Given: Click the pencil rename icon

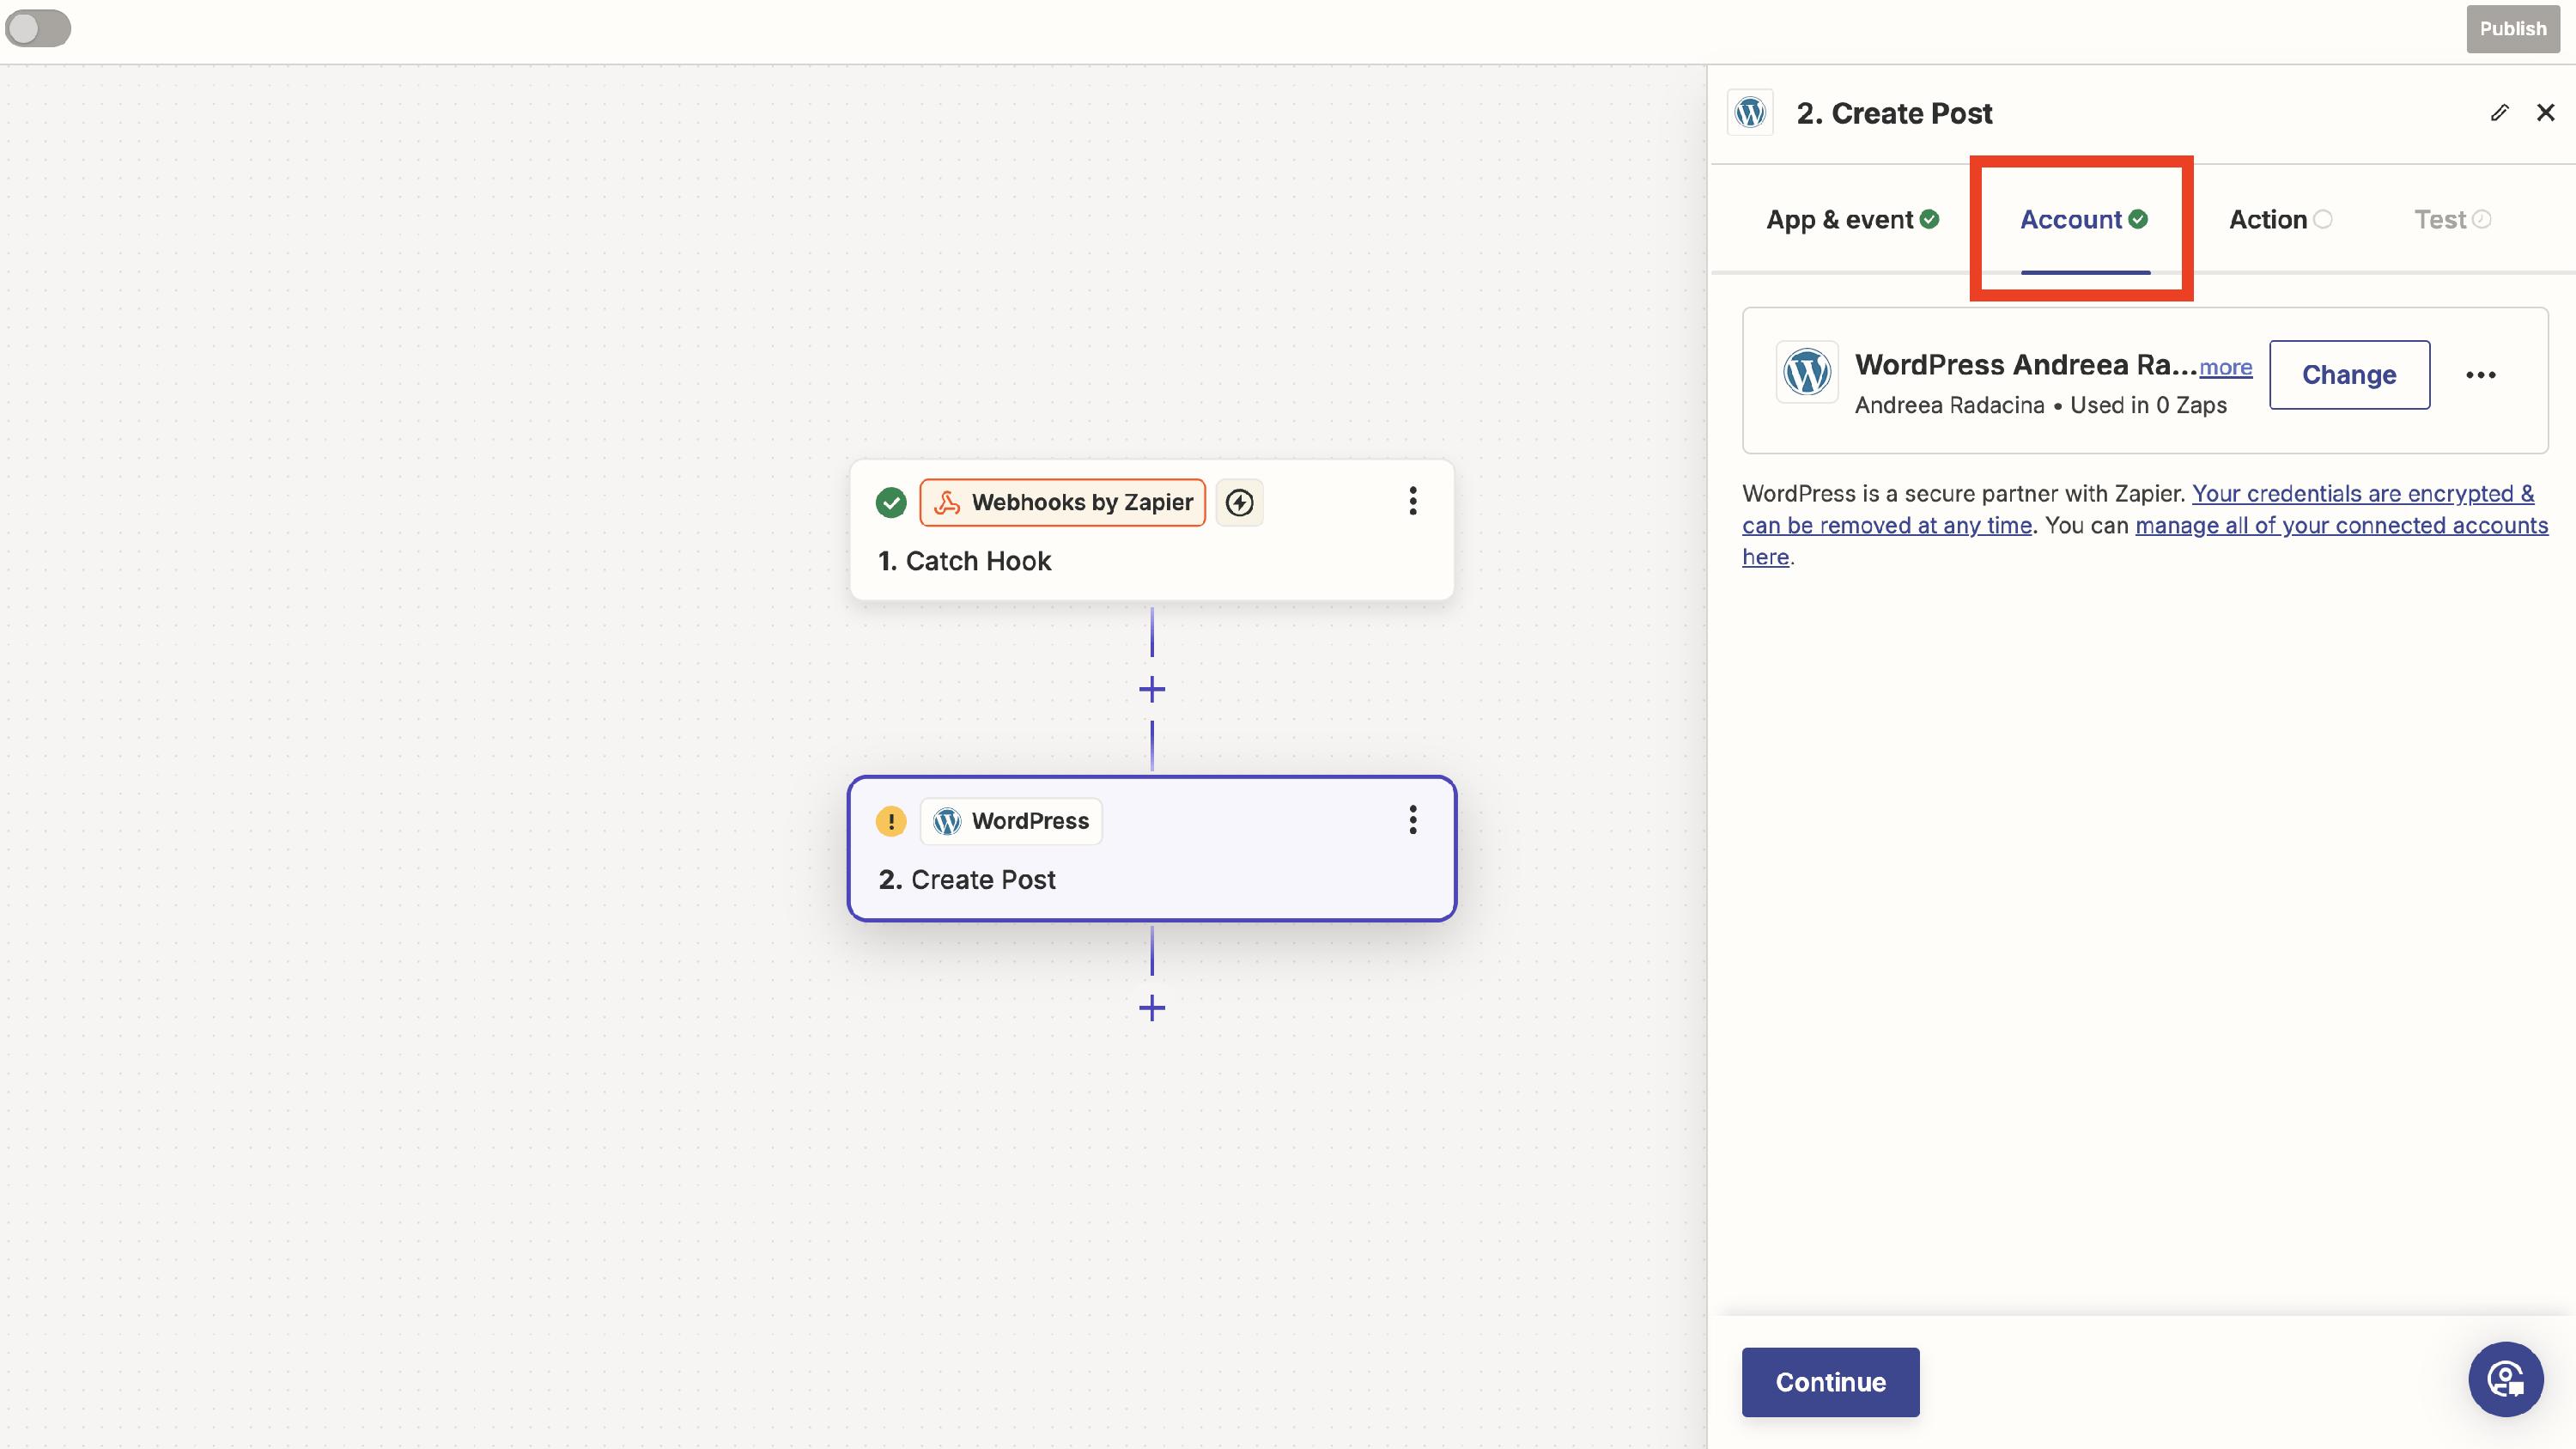Looking at the screenshot, I should pyautogui.click(x=2499, y=113).
